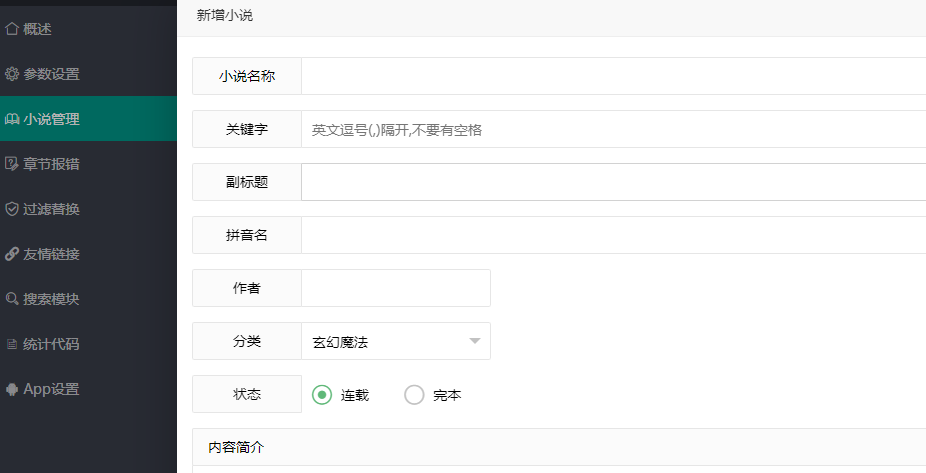Focus the 关键字 keywords input field

click(x=612, y=130)
